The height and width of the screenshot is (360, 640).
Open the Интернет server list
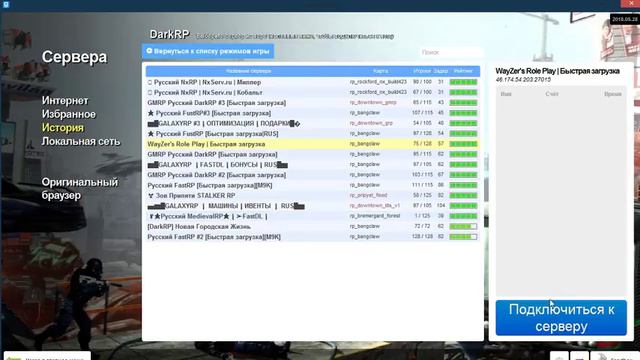point(65,100)
